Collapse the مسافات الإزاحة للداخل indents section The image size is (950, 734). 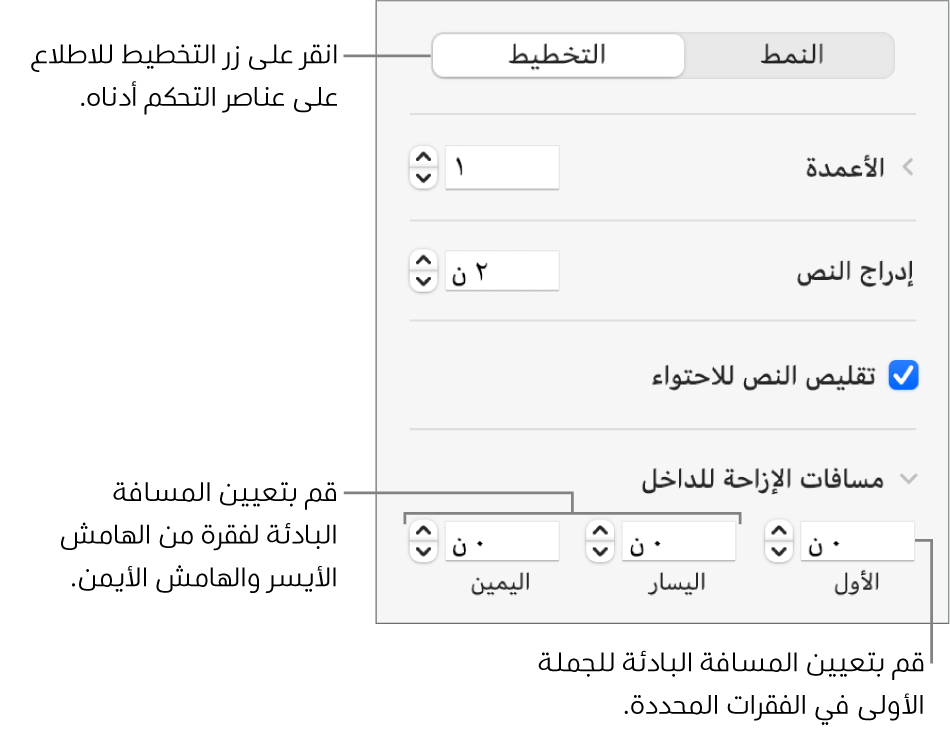click(908, 480)
